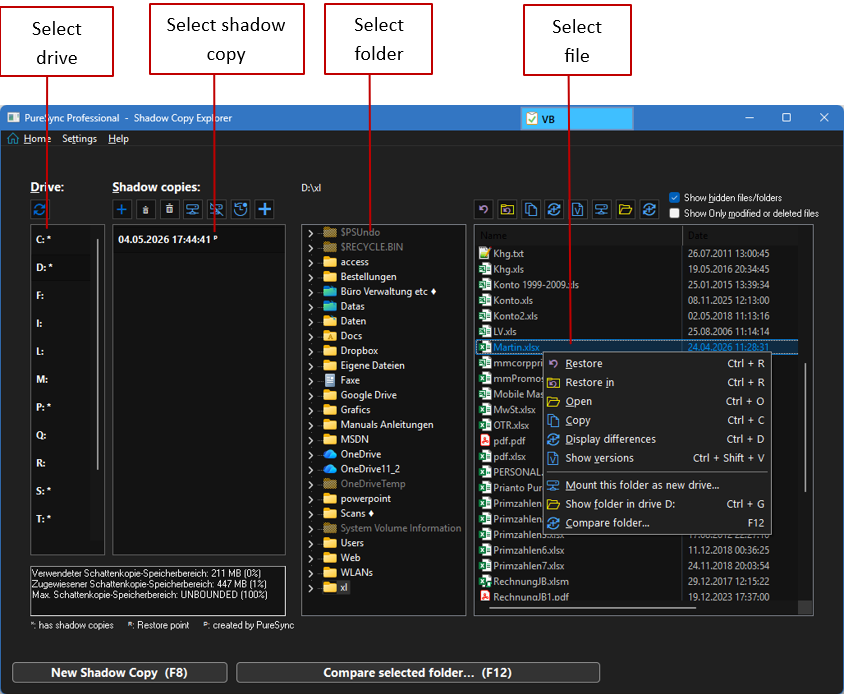Click the last sync icon right of the open-folder icon
The image size is (844, 694).
(649, 209)
